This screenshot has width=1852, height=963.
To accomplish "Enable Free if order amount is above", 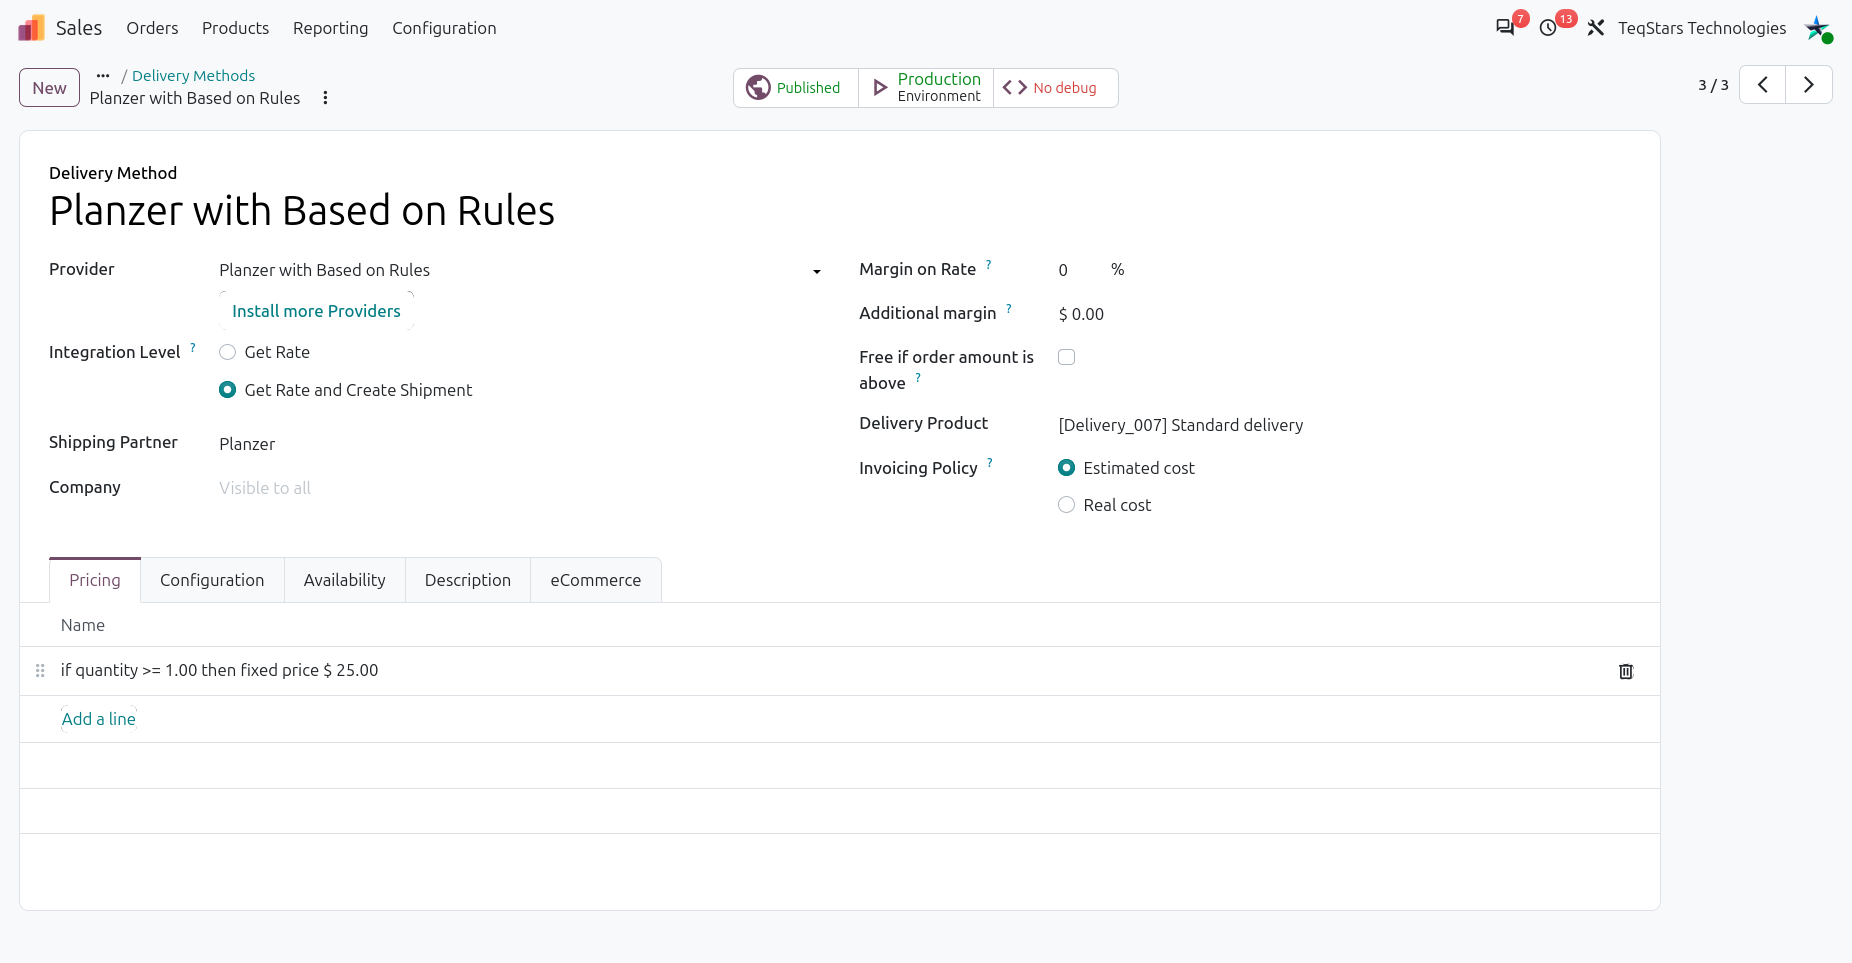I will [x=1067, y=357].
